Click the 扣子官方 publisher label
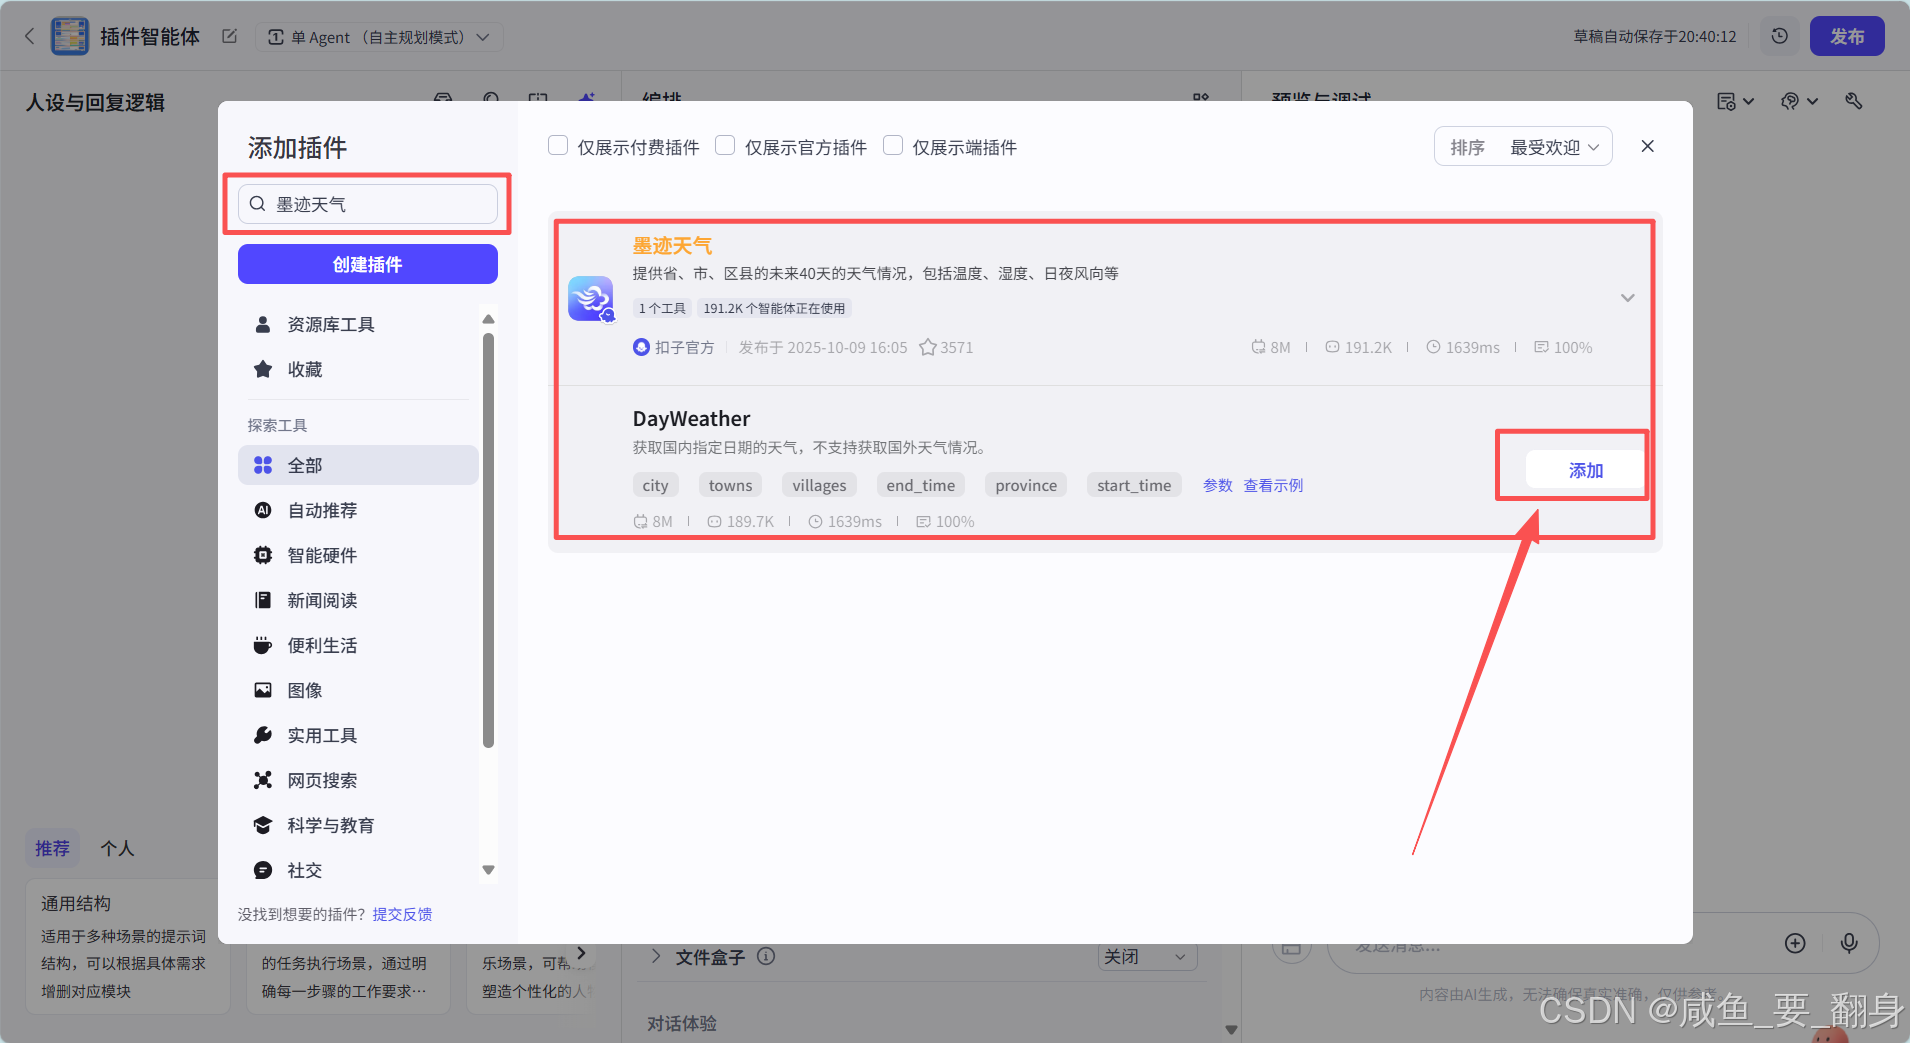 [674, 347]
